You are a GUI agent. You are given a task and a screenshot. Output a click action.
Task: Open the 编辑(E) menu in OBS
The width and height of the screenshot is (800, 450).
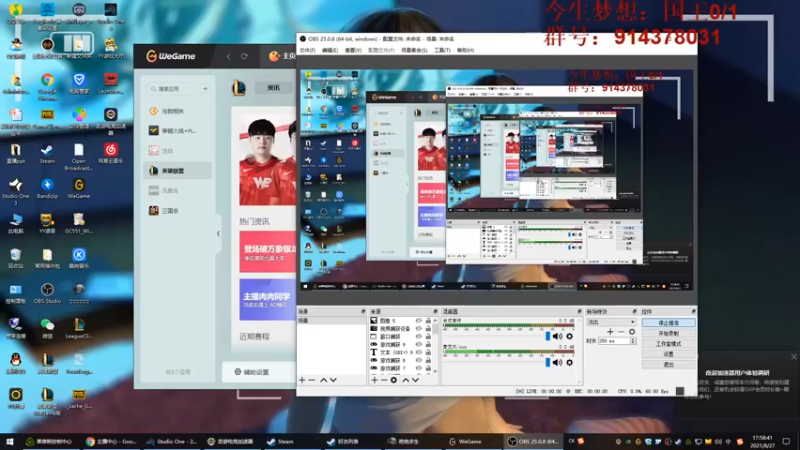click(330, 50)
